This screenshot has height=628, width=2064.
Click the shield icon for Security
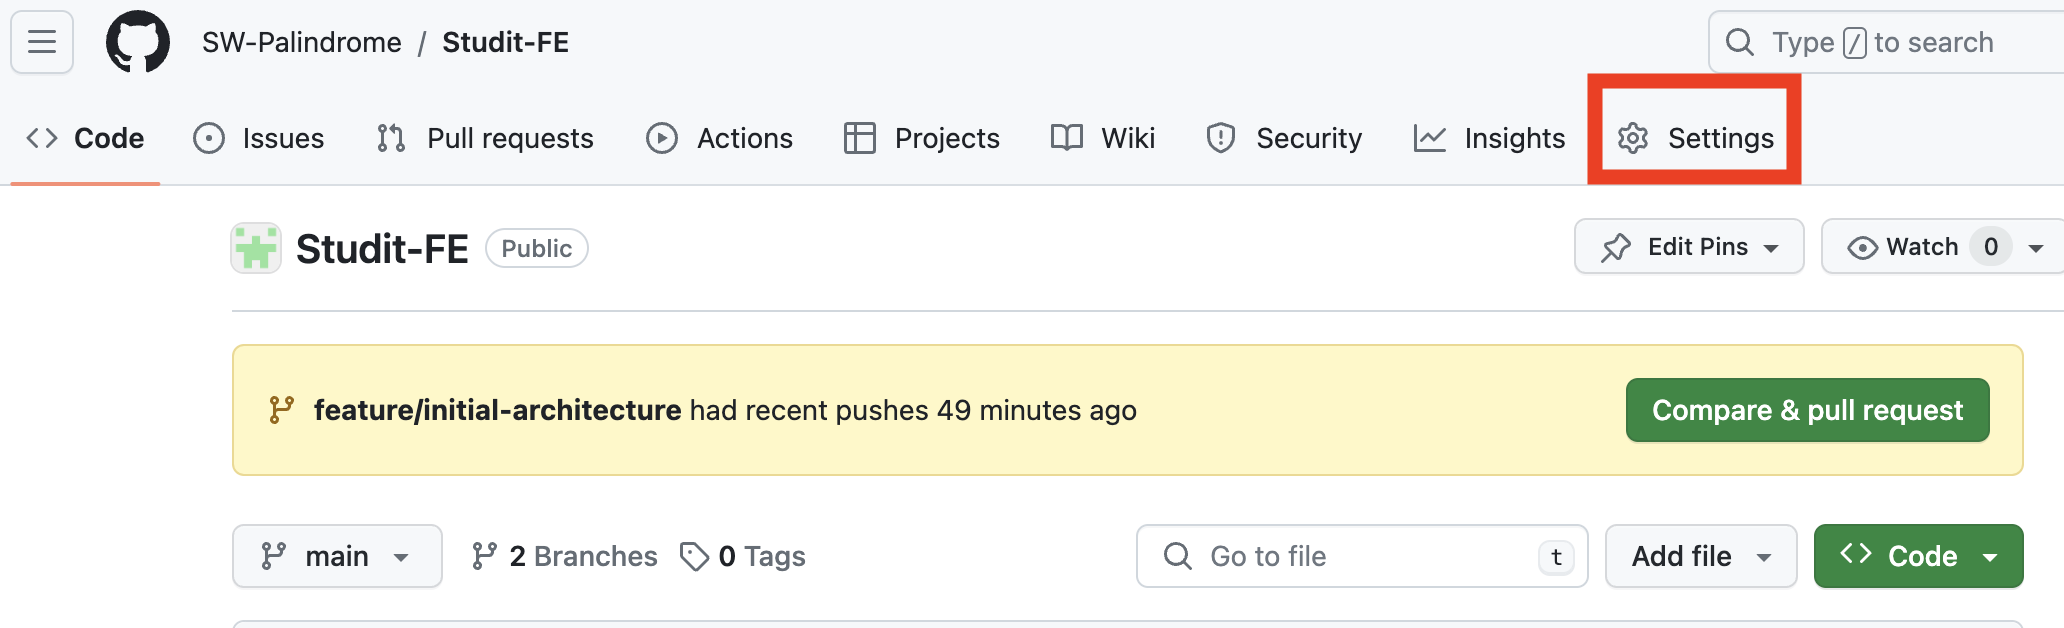(1221, 138)
